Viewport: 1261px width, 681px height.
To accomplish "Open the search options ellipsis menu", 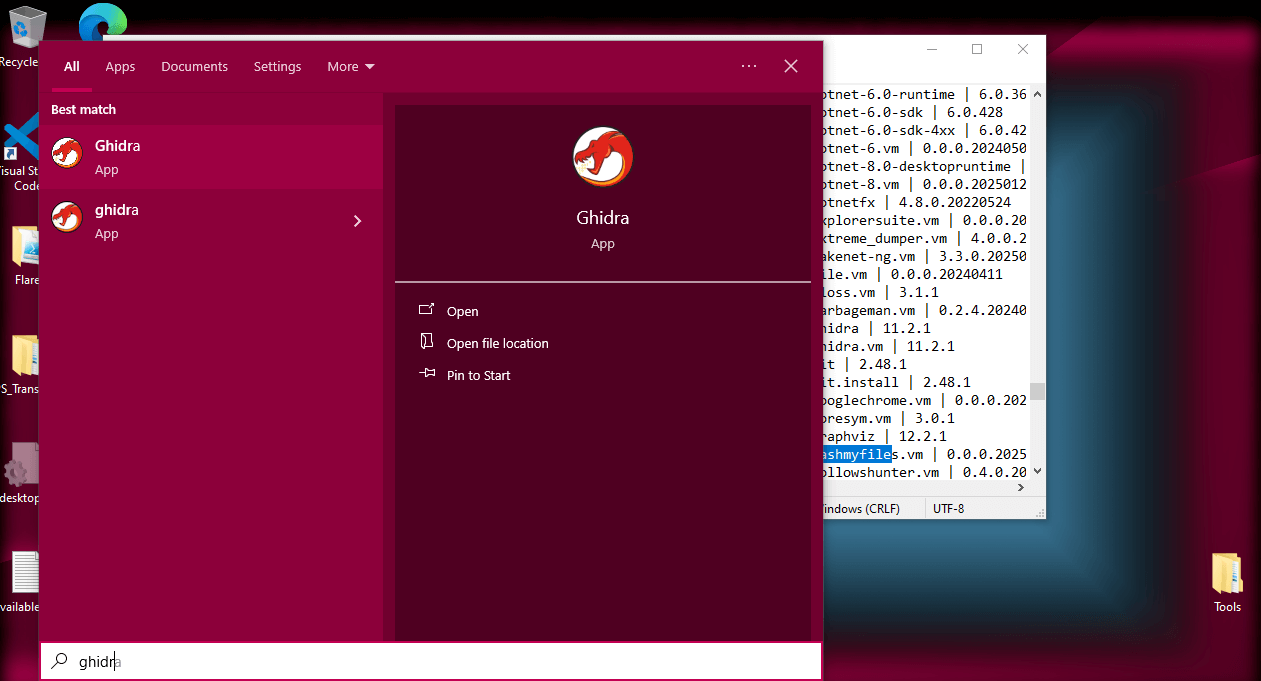I will coord(749,66).
